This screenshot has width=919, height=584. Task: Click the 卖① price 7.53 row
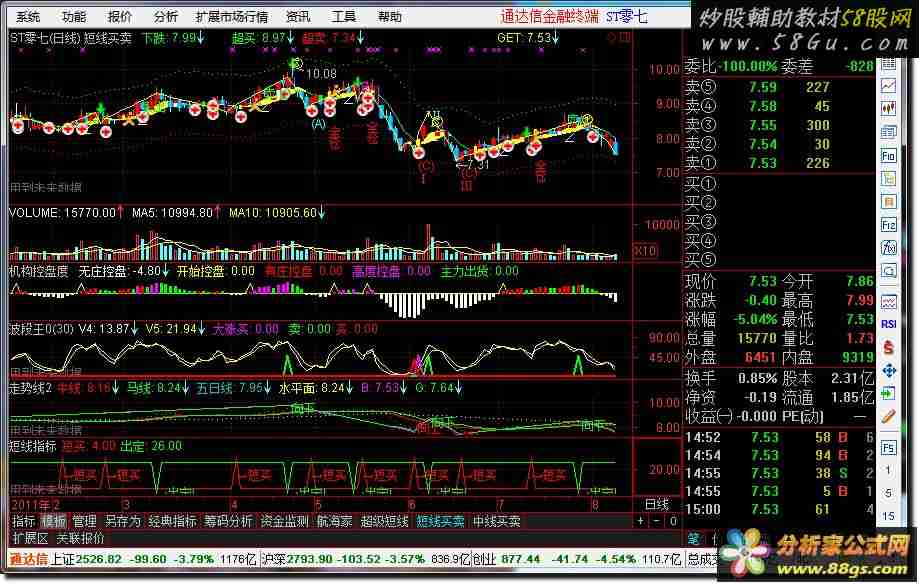tap(778, 163)
